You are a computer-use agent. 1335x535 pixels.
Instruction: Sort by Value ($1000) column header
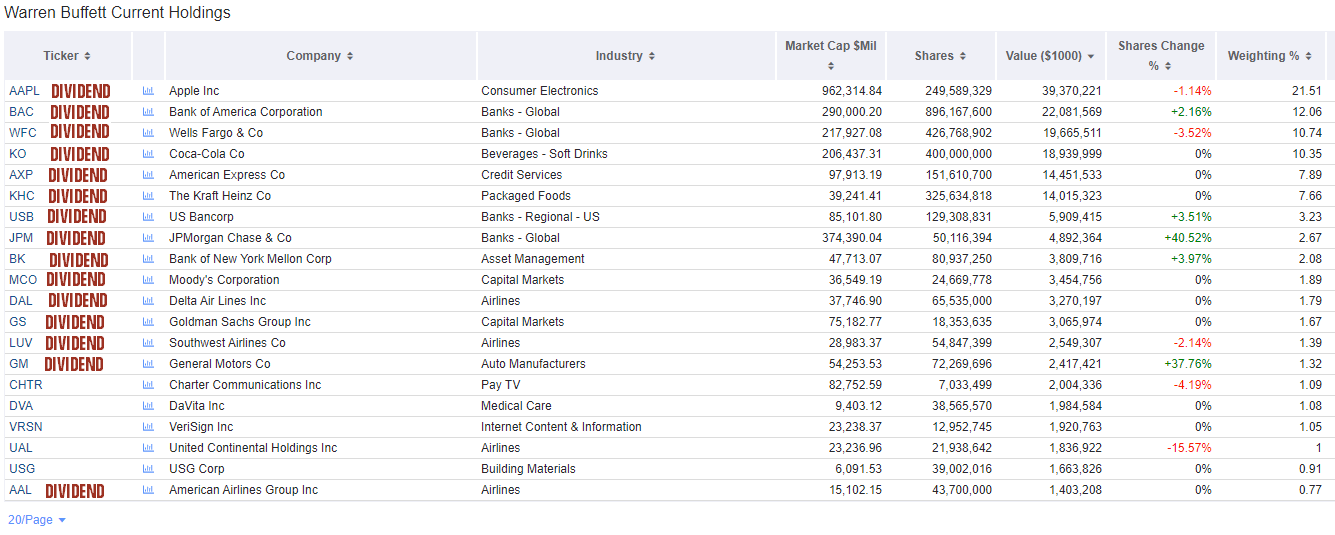tap(1050, 56)
